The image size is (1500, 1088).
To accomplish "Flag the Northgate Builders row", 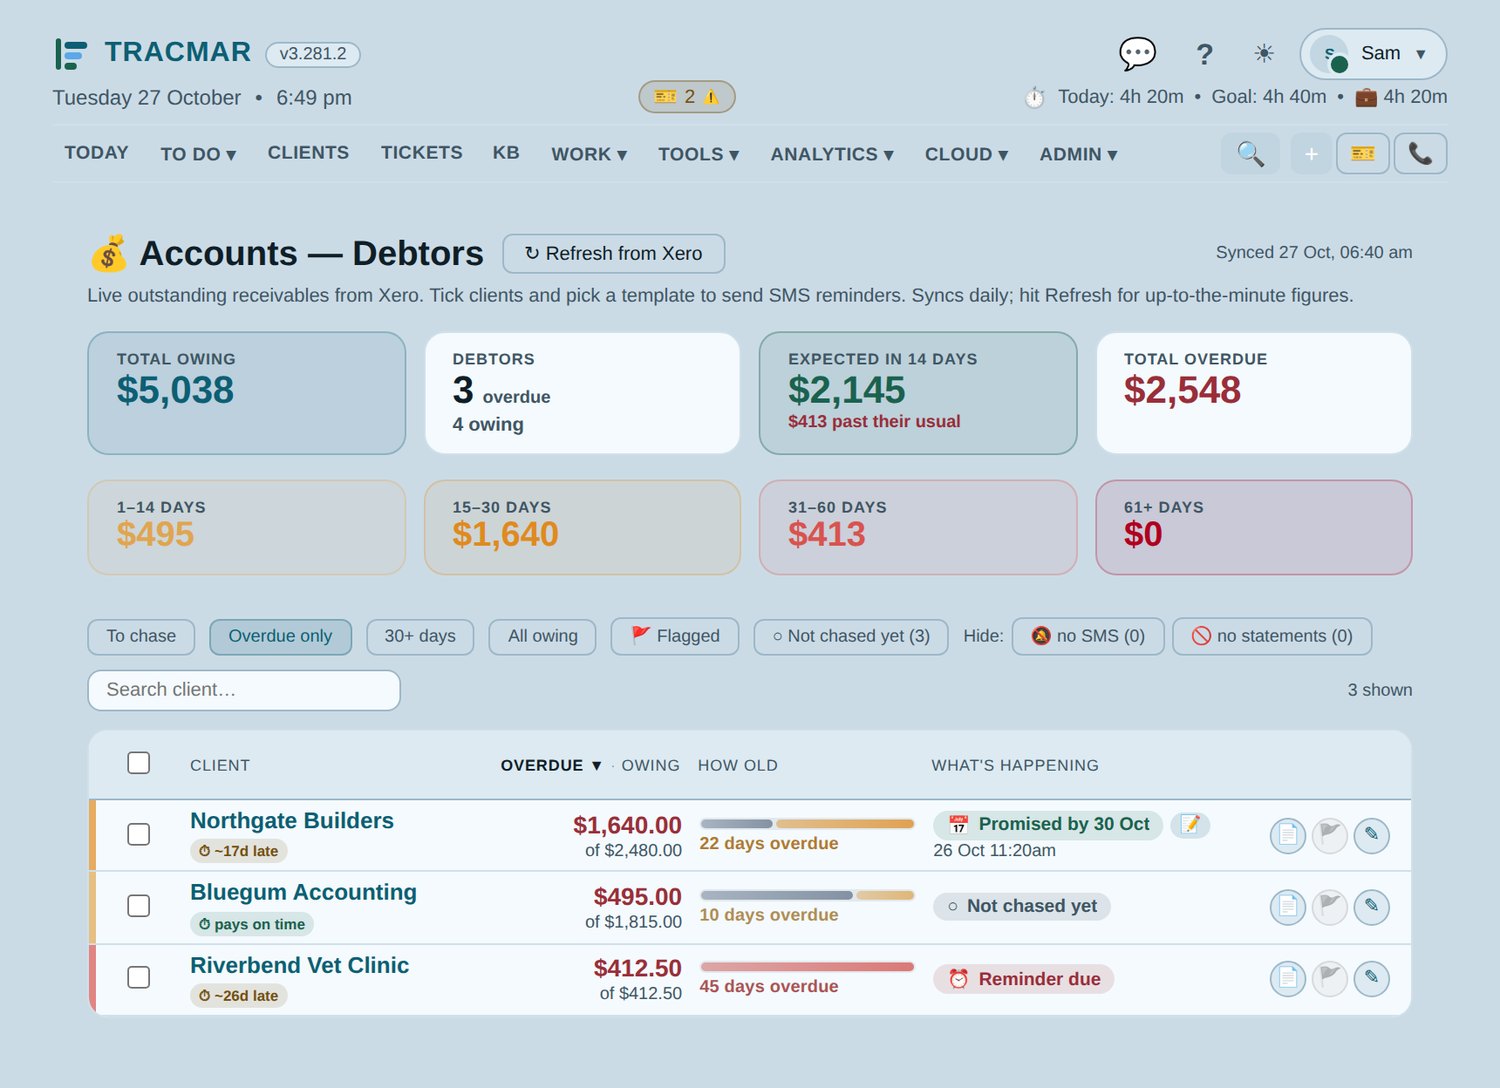I will point(1330,835).
